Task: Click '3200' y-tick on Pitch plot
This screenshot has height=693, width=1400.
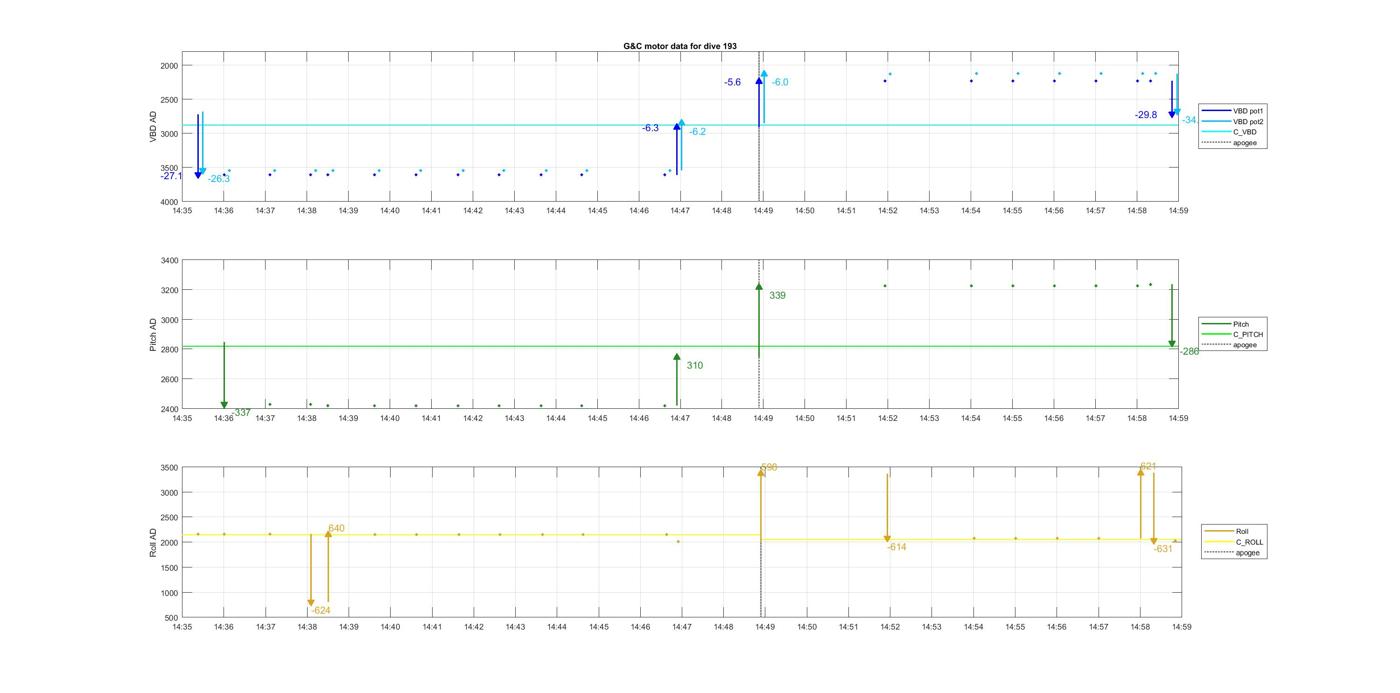Action: coord(169,290)
